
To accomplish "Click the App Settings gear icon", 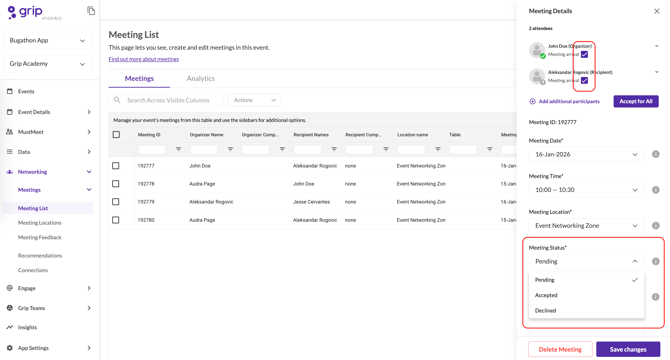I will point(10,348).
